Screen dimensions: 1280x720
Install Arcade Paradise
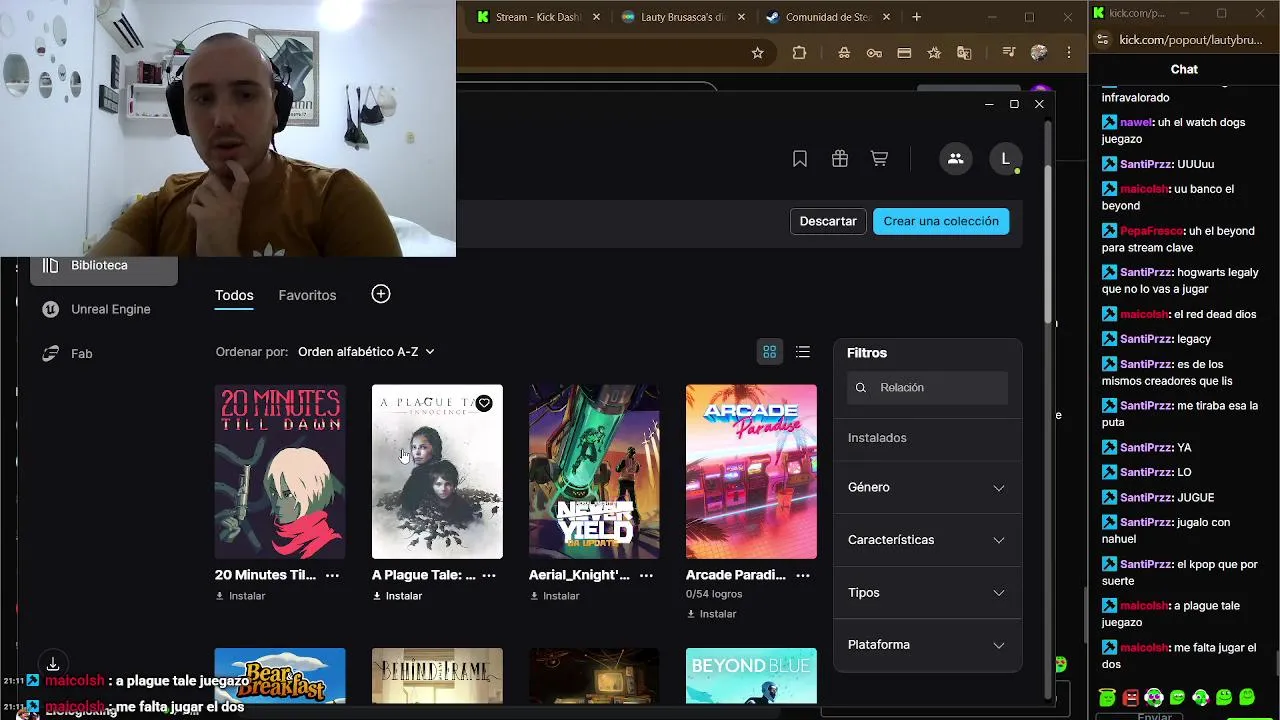[x=711, y=614]
